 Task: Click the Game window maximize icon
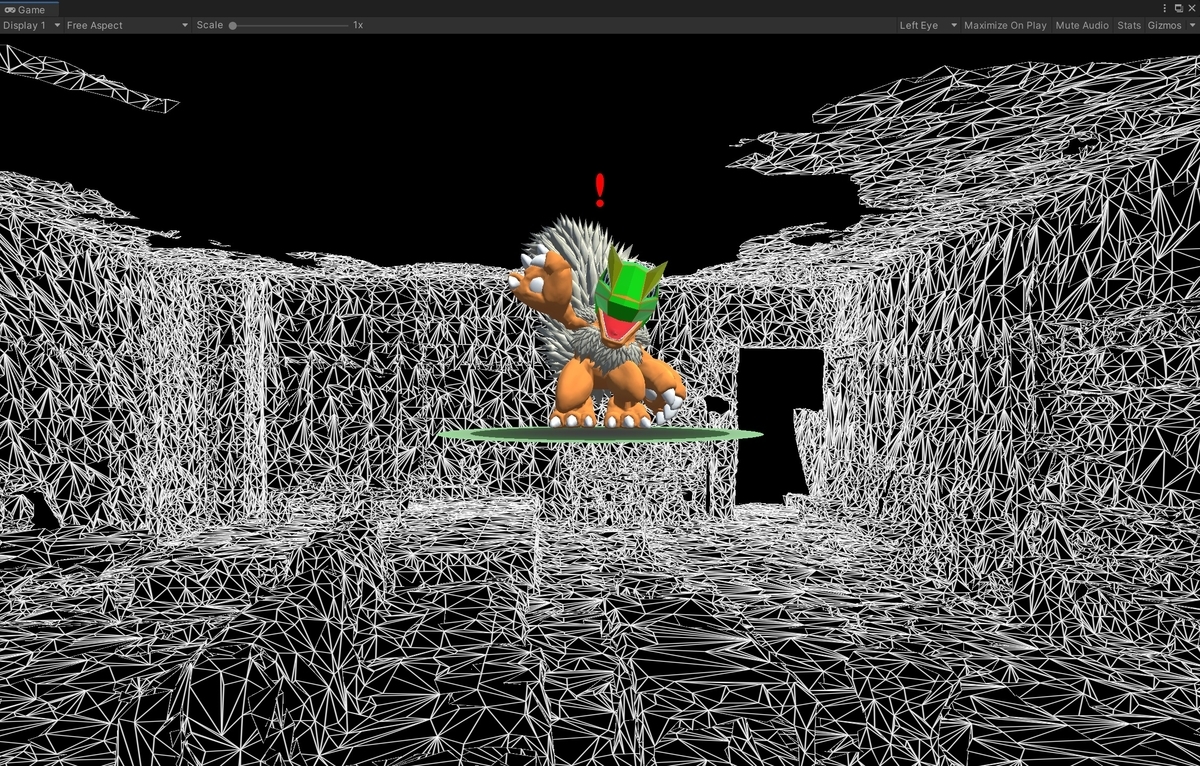[1179, 8]
